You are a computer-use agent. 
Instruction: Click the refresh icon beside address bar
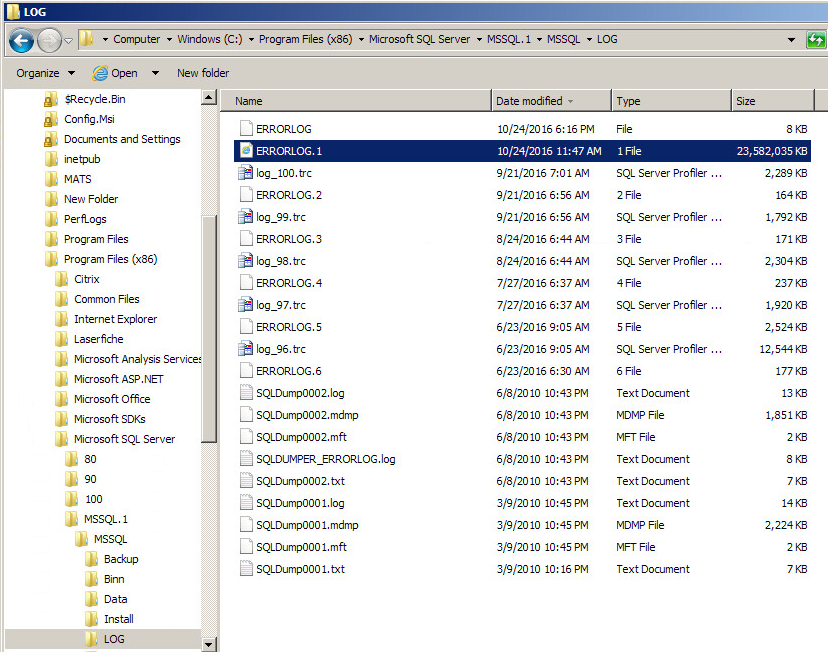pos(816,40)
